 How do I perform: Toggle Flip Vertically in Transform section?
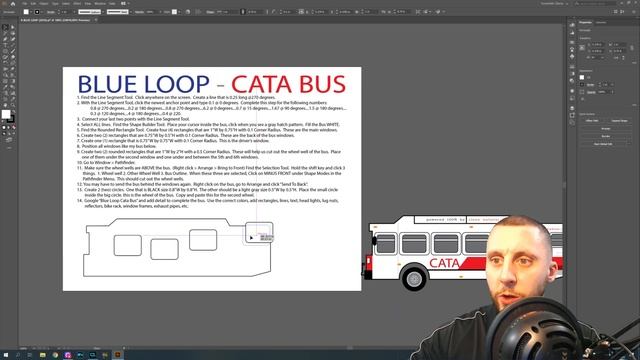tap(623, 58)
